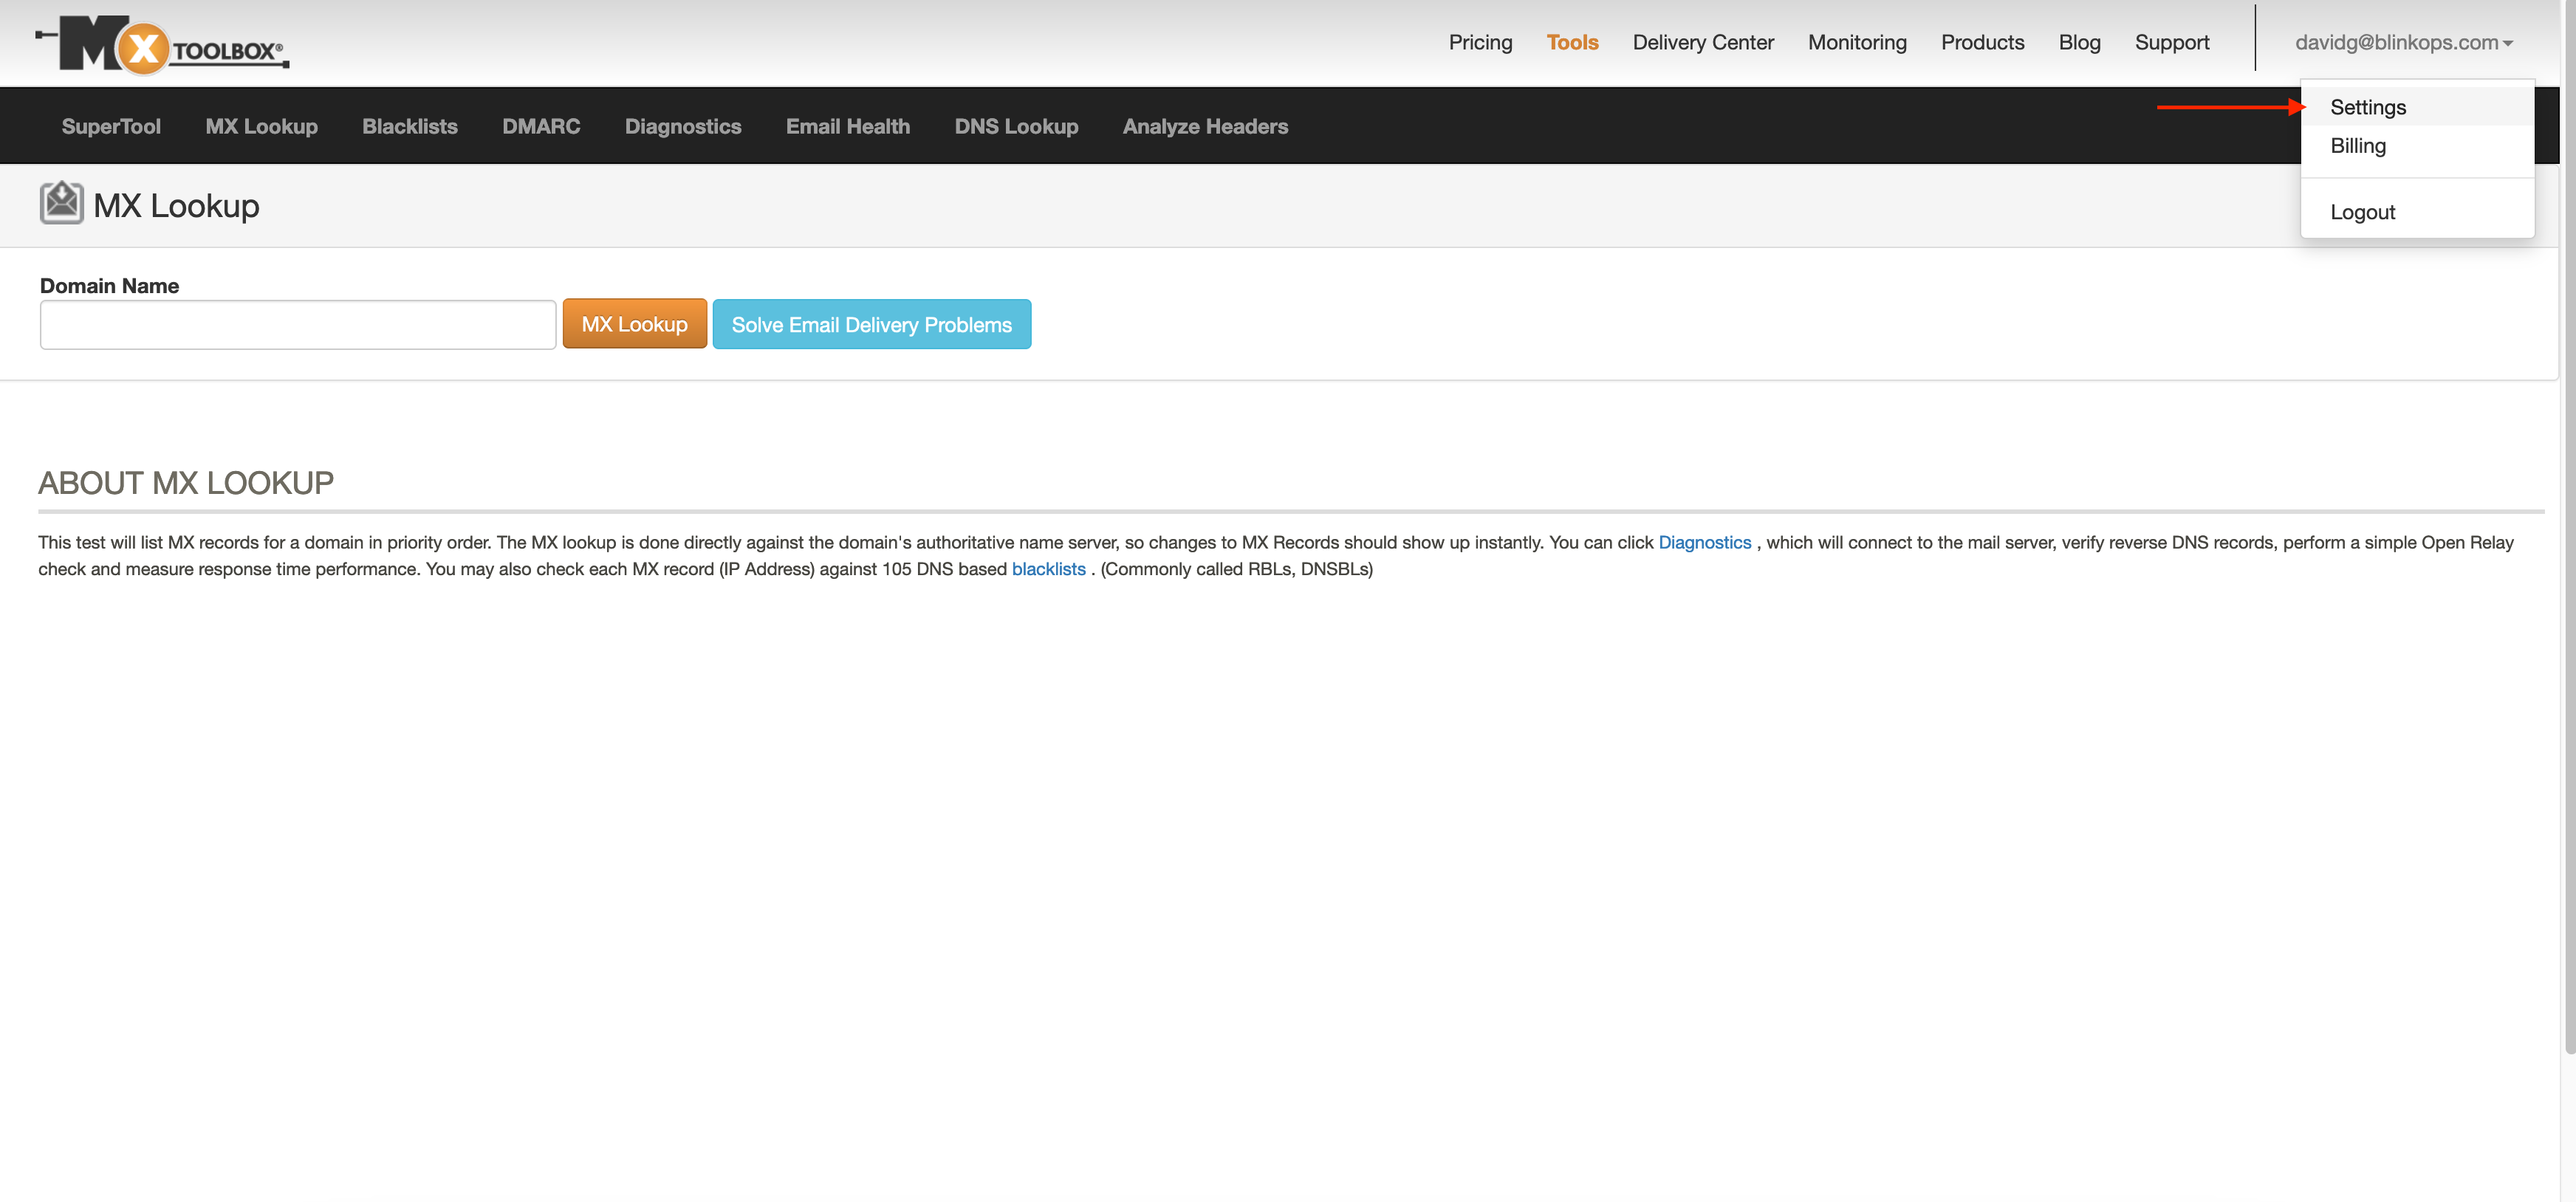Open the DNS Lookup tab

coord(1016,126)
